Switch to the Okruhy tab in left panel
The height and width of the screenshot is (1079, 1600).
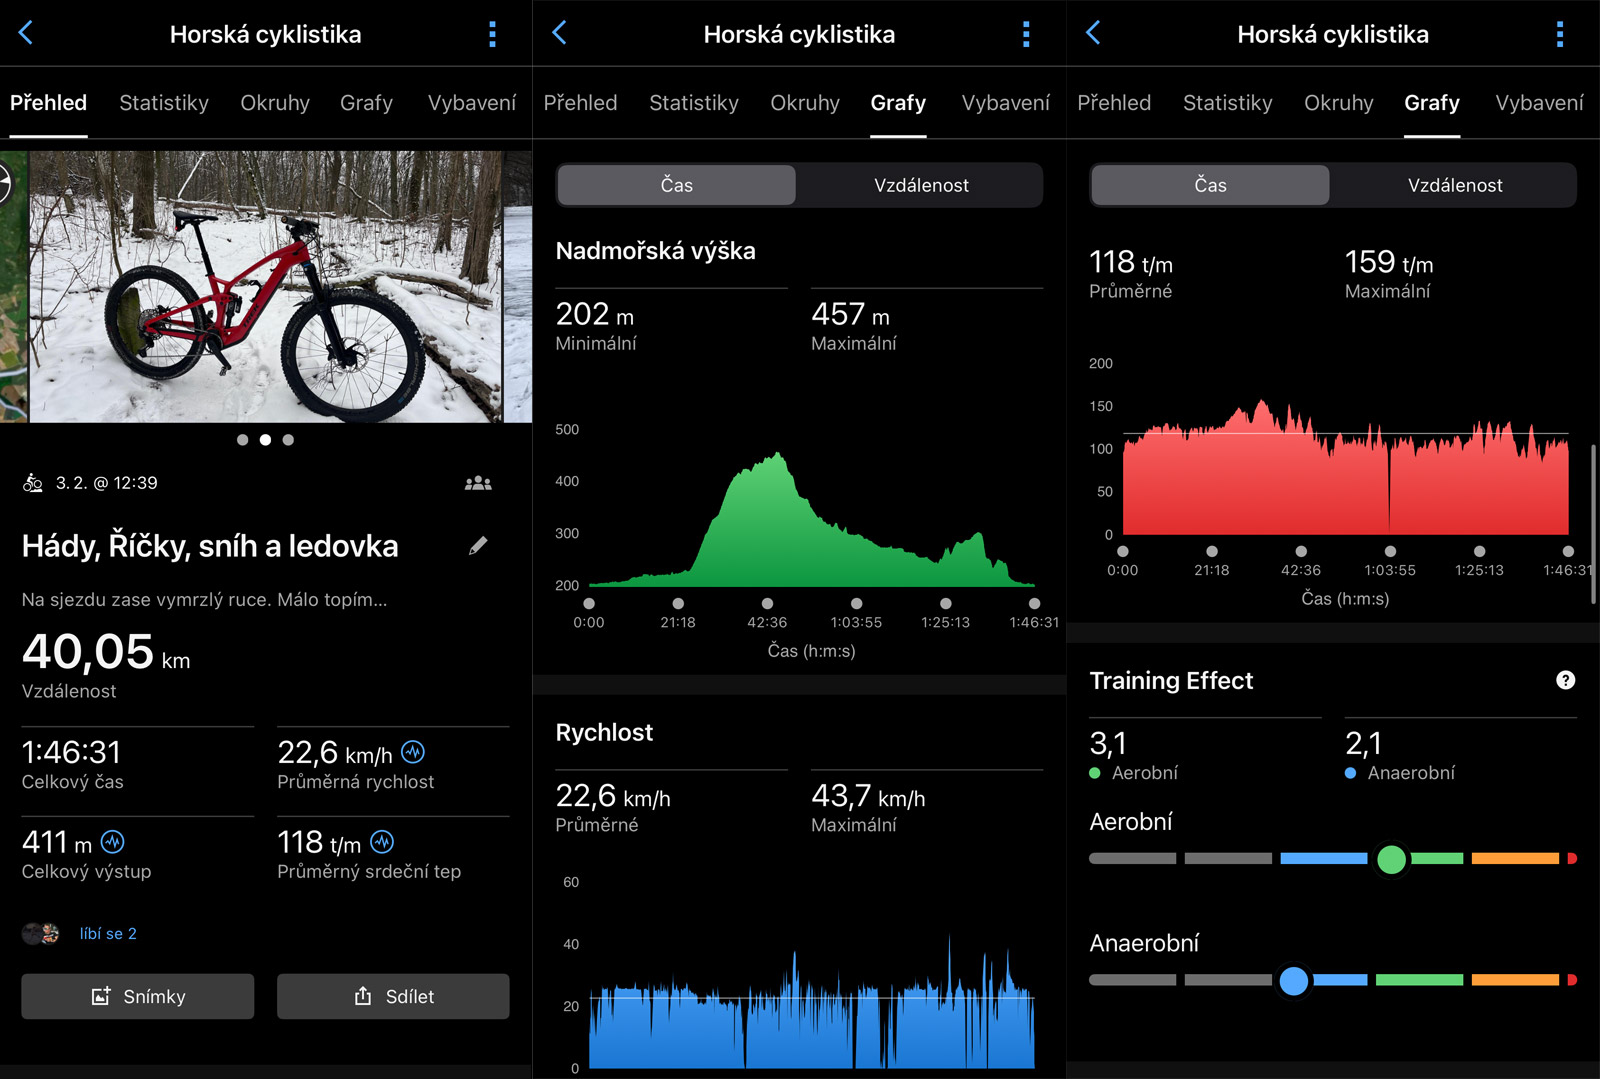point(275,103)
